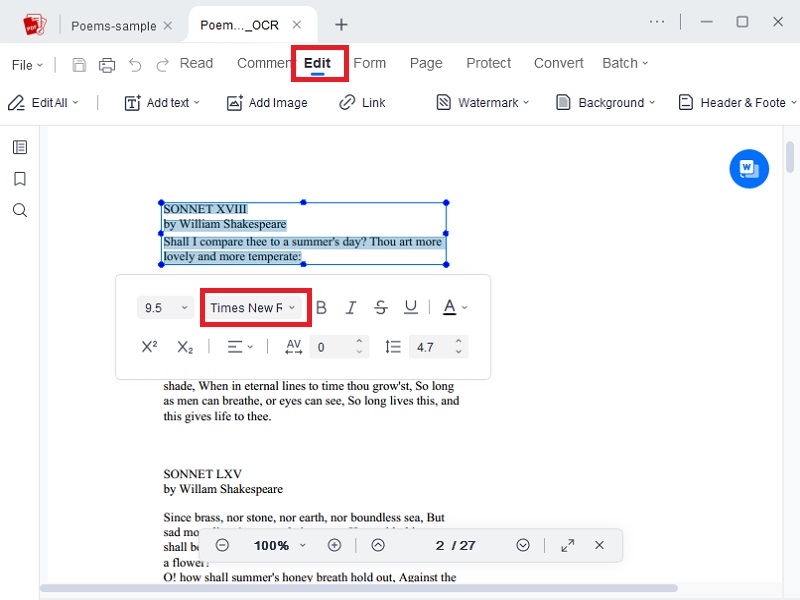
Task: Open the File menu
Action: point(27,65)
